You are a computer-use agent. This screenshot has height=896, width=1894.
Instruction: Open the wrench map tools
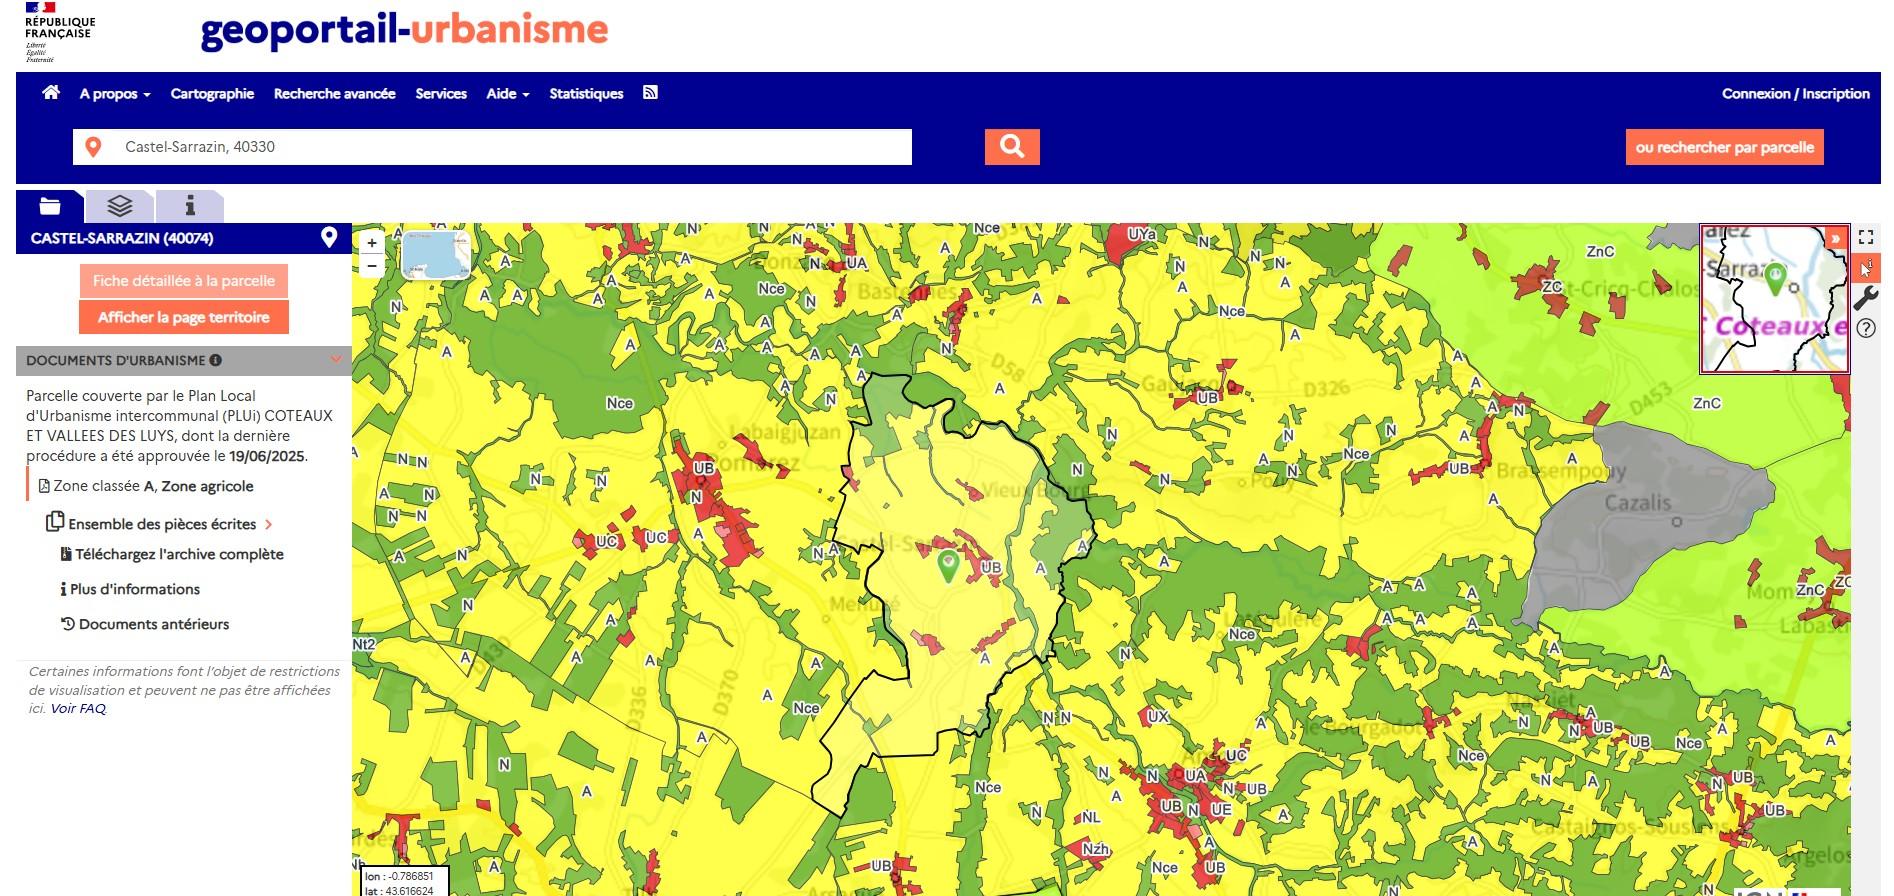(x=1866, y=298)
